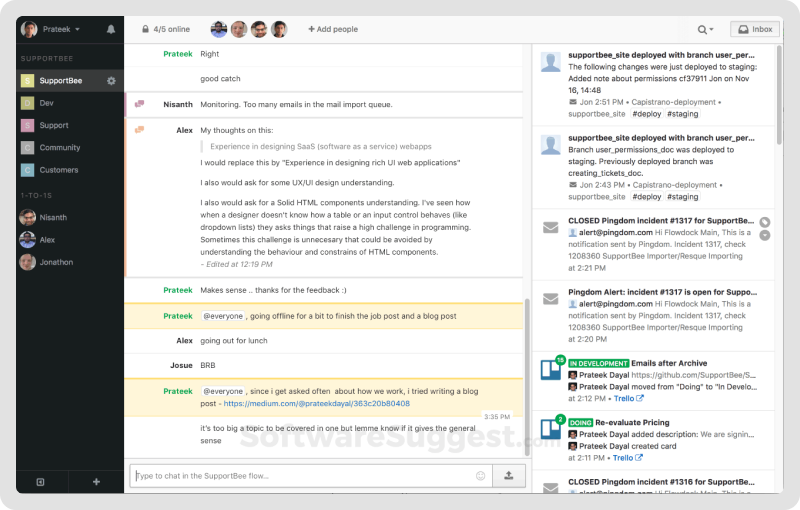
Task: Open 'Re-evaluate Pricing' card title
Action: coord(632,422)
